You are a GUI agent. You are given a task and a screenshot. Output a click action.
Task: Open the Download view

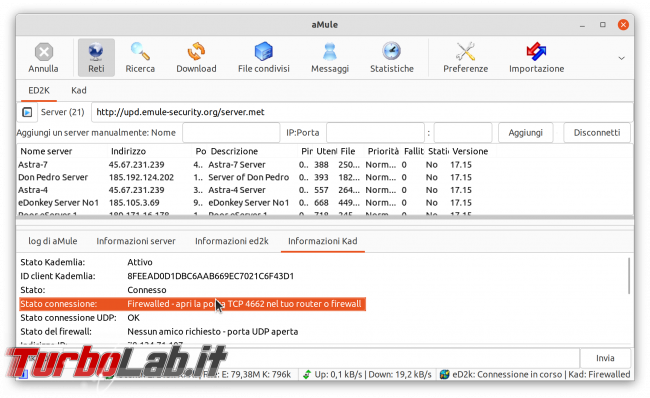click(x=196, y=58)
